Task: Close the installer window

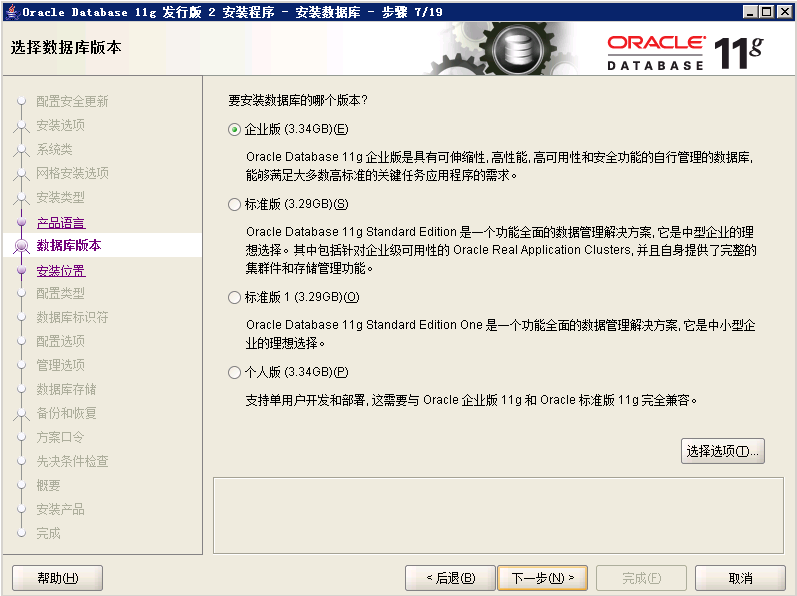Action: [x=784, y=12]
